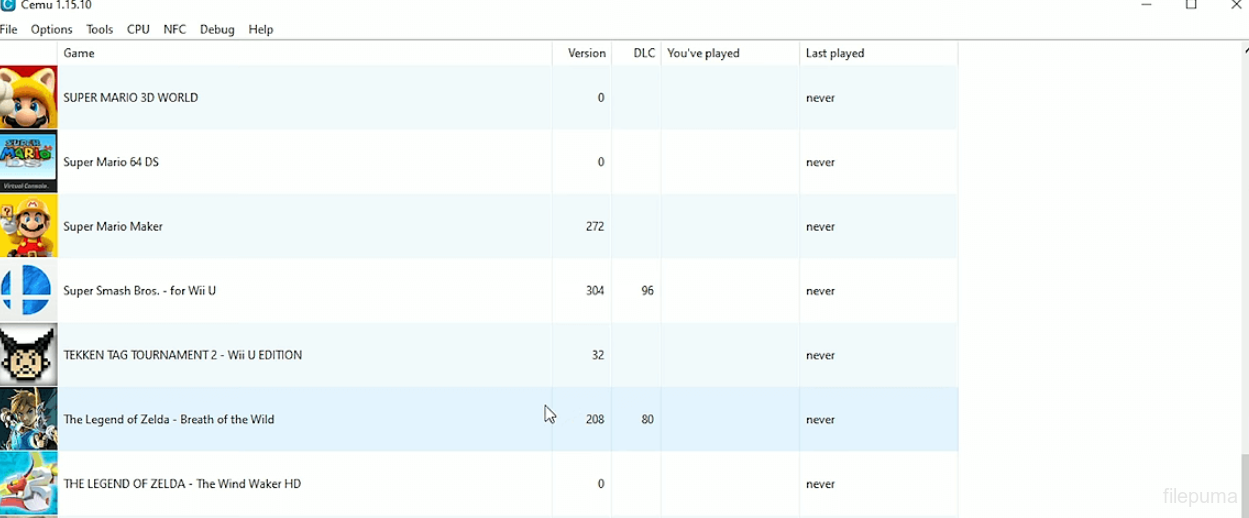Click DLC value 96 for Super Smash Bros.

pos(648,291)
